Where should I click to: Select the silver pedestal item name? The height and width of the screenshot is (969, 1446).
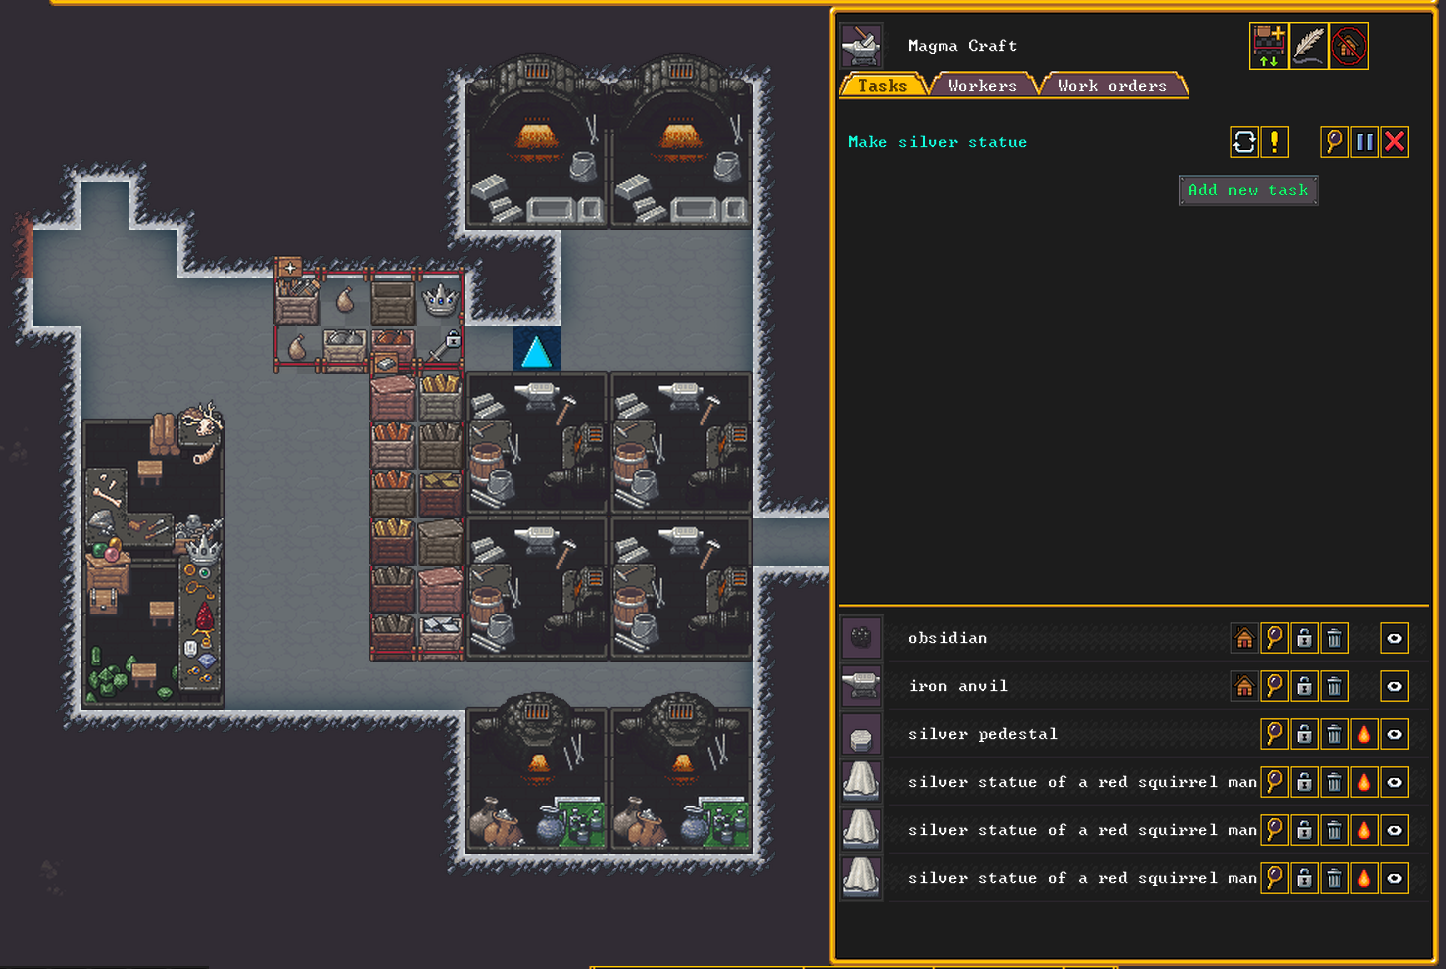click(x=982, y=734)
